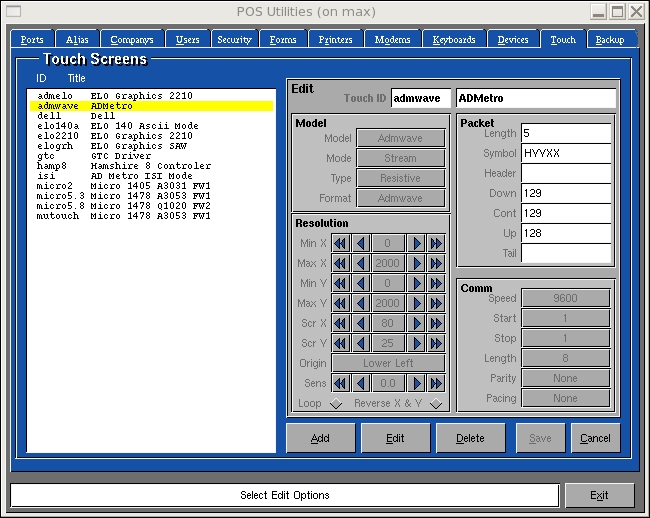Decrease Scr X with single left arrow
650x518 pixels.
coord(361,323)
